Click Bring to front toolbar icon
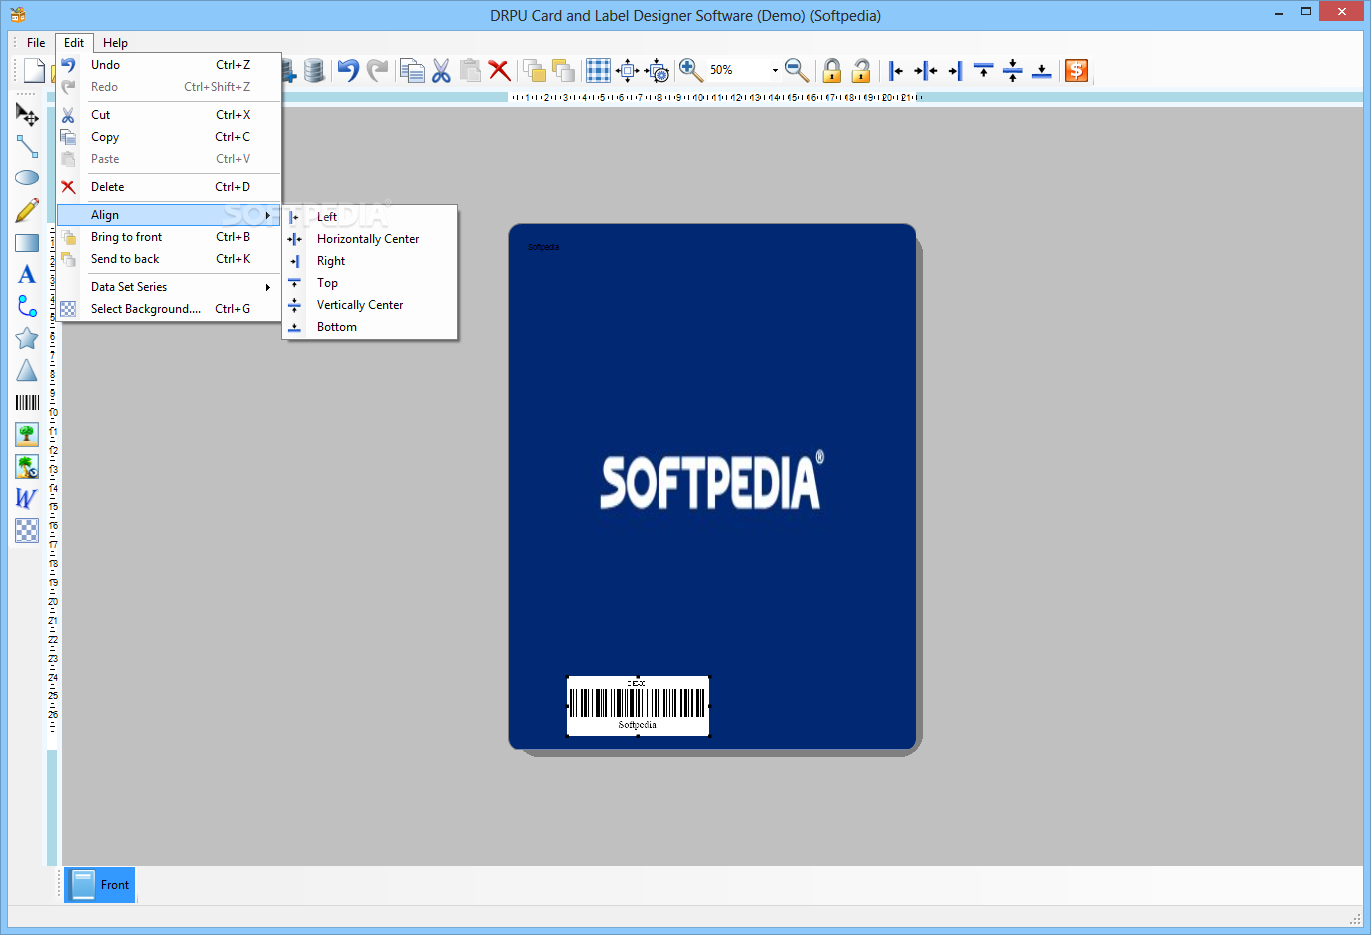 (534, 70)
